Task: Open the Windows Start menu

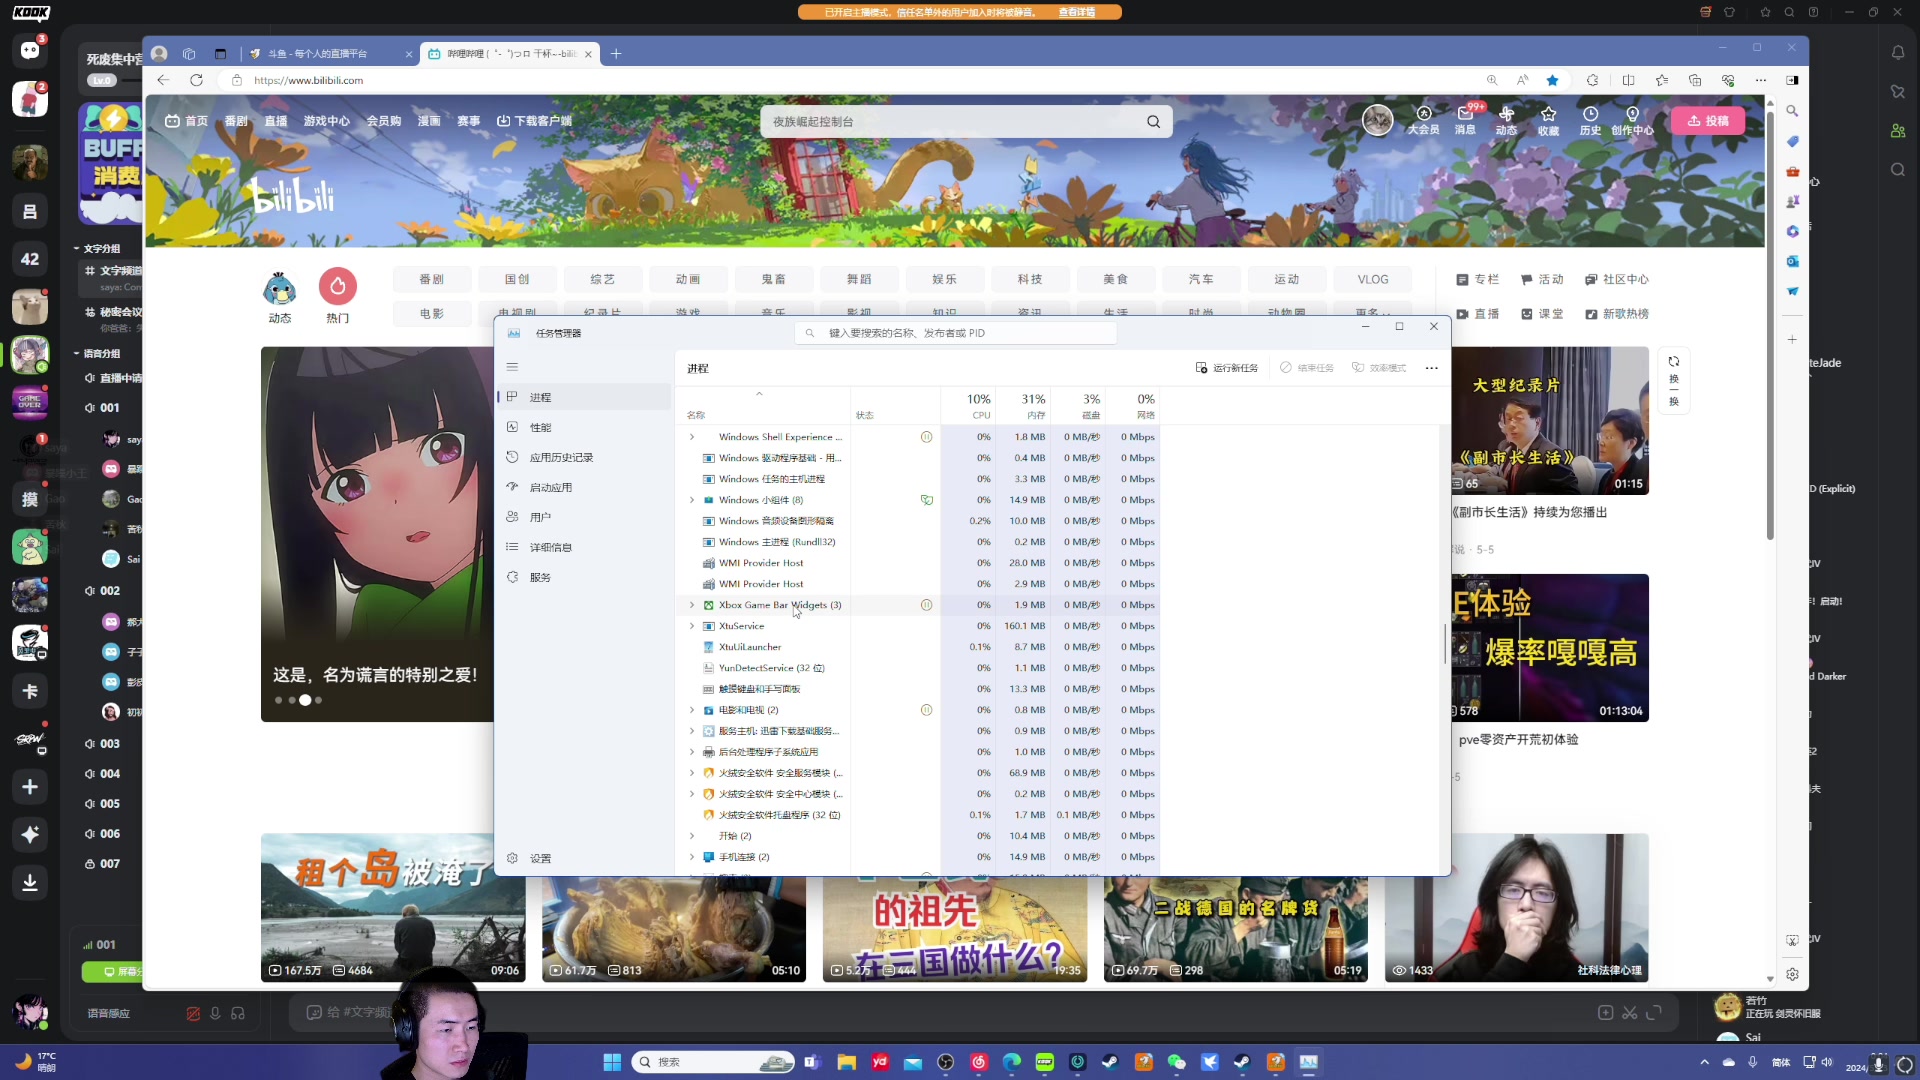Action: [x=612, y=1062]
